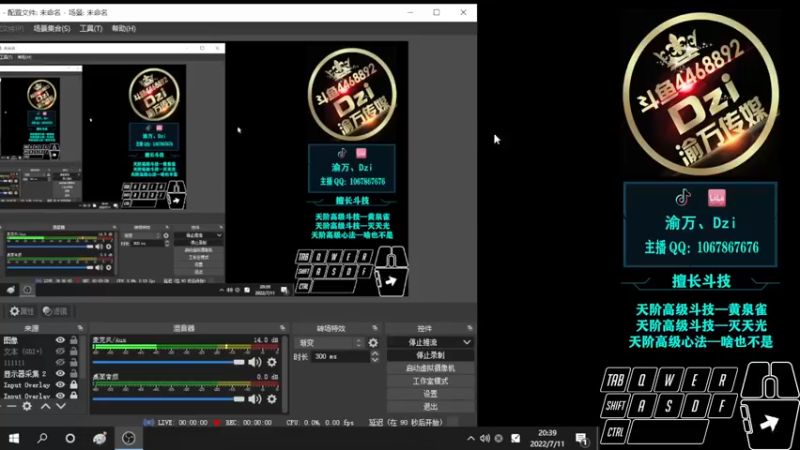800x450 pixels.
Task: Hide the 图像 source
Action: click(60, 340)
